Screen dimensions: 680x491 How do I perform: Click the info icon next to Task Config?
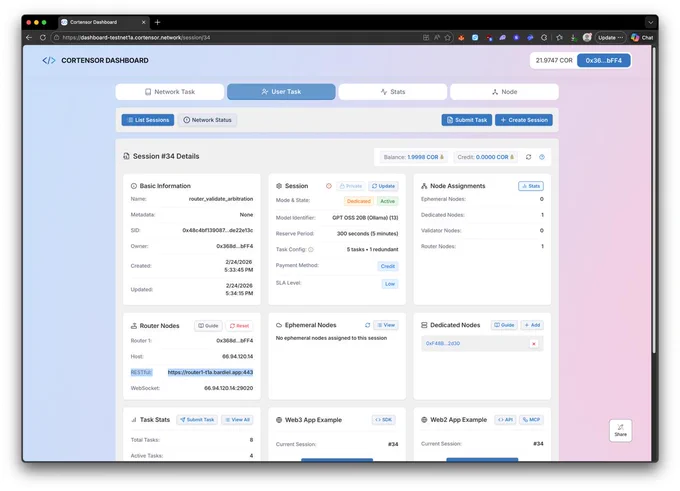click(311, 249)
